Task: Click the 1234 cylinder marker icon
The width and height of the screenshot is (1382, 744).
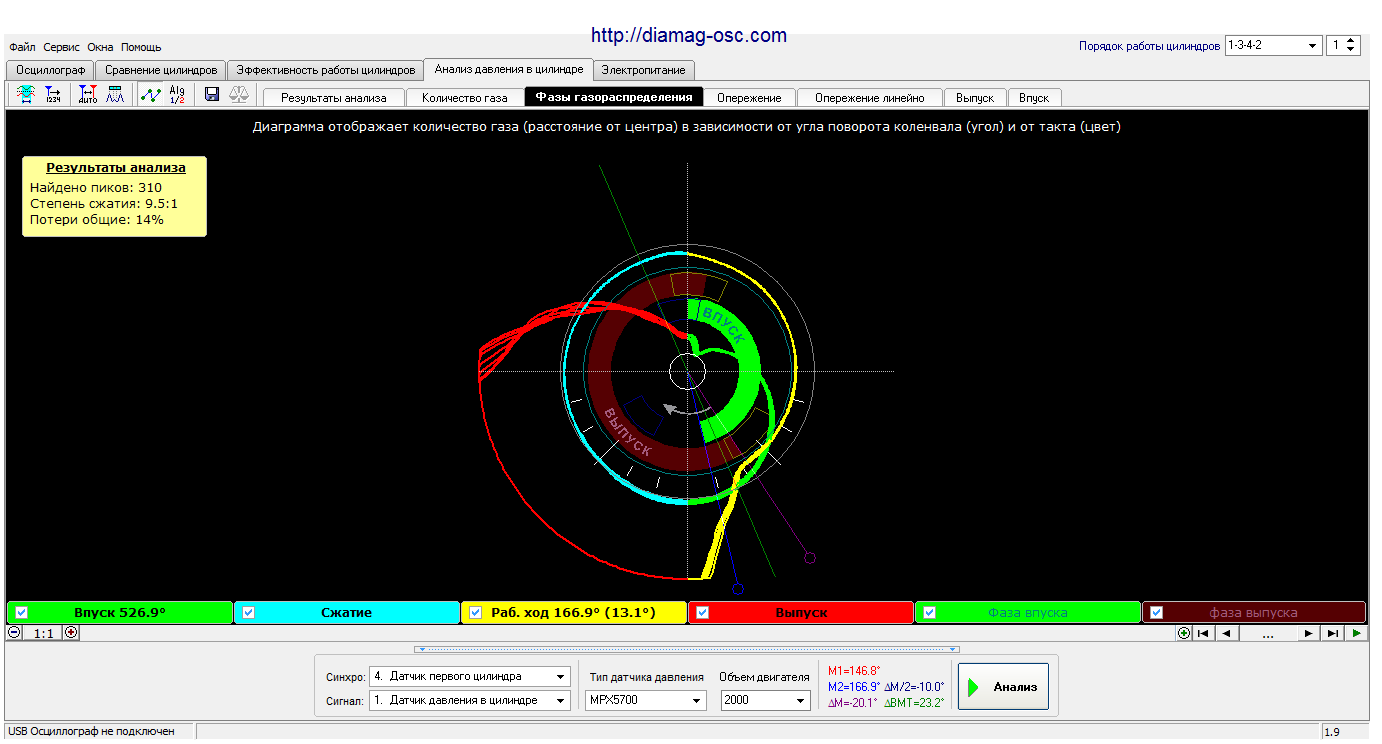Action: coord(53,95)
